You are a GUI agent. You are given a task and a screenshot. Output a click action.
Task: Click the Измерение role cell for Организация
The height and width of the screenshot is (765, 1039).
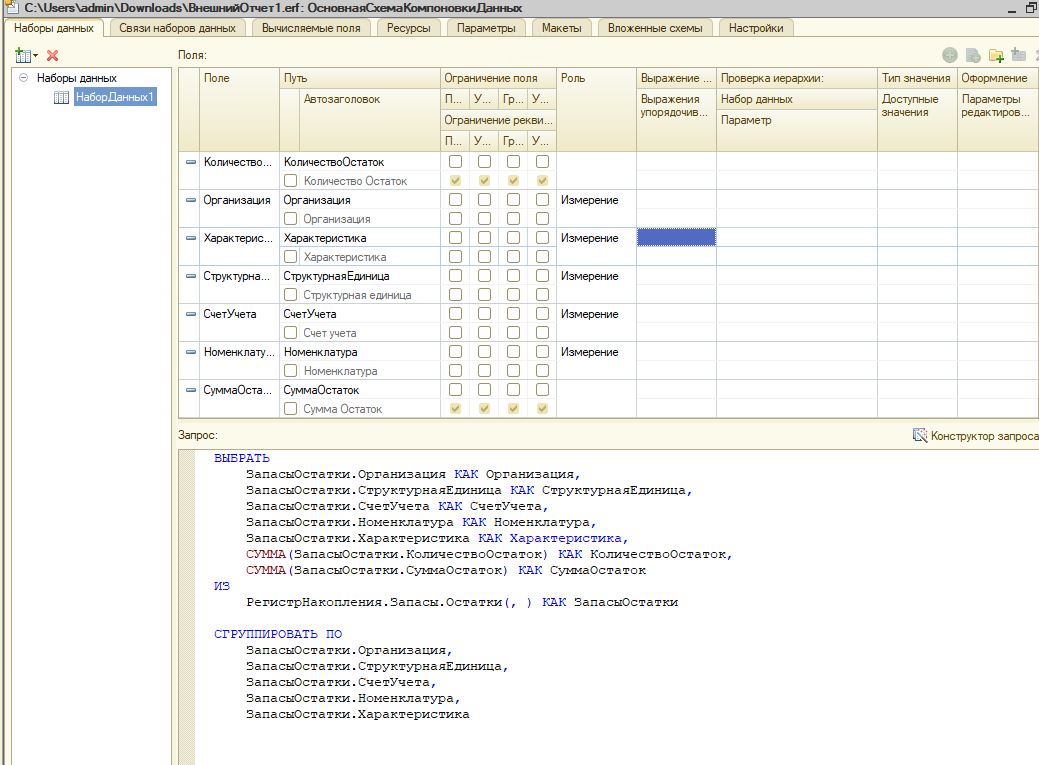pos(596,200)
